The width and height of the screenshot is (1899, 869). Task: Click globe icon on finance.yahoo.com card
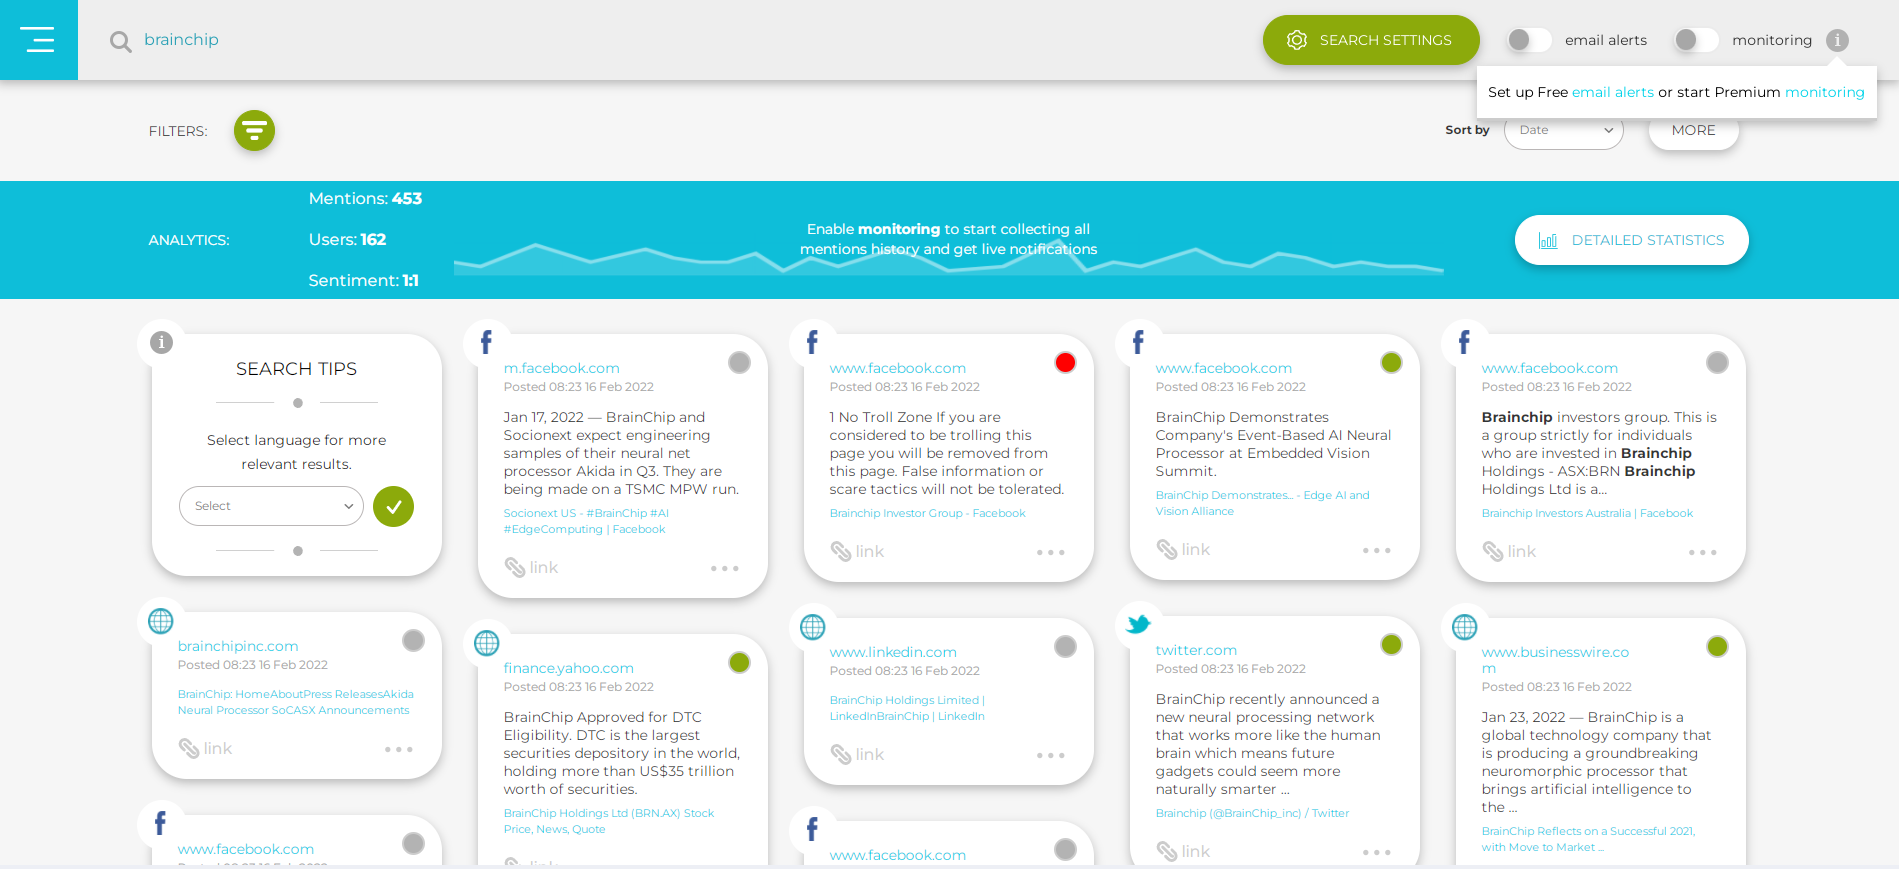pyautogui.click(x=487, y=643)
